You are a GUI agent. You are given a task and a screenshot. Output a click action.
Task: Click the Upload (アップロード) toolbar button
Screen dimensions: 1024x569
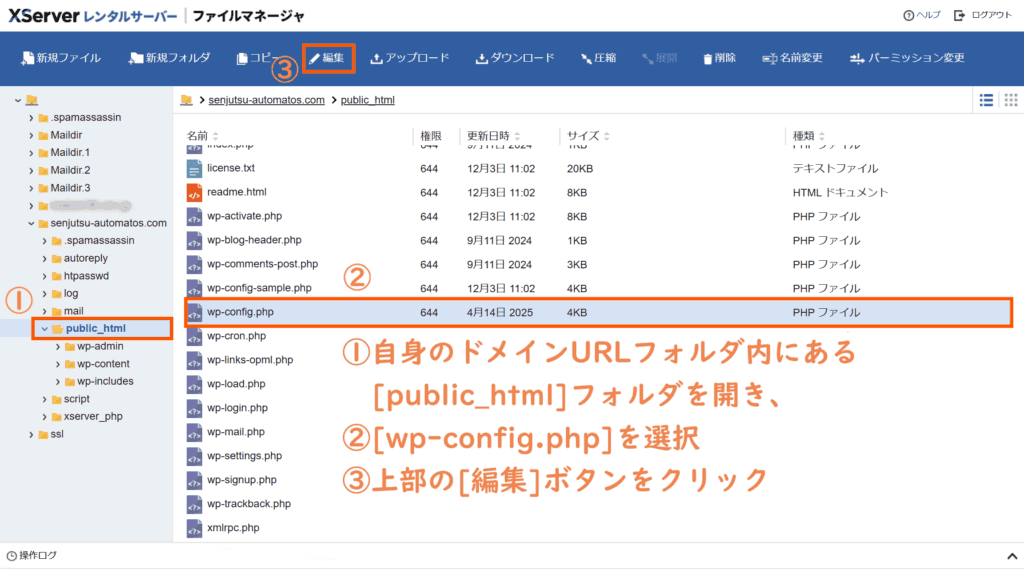pos(409,58)
